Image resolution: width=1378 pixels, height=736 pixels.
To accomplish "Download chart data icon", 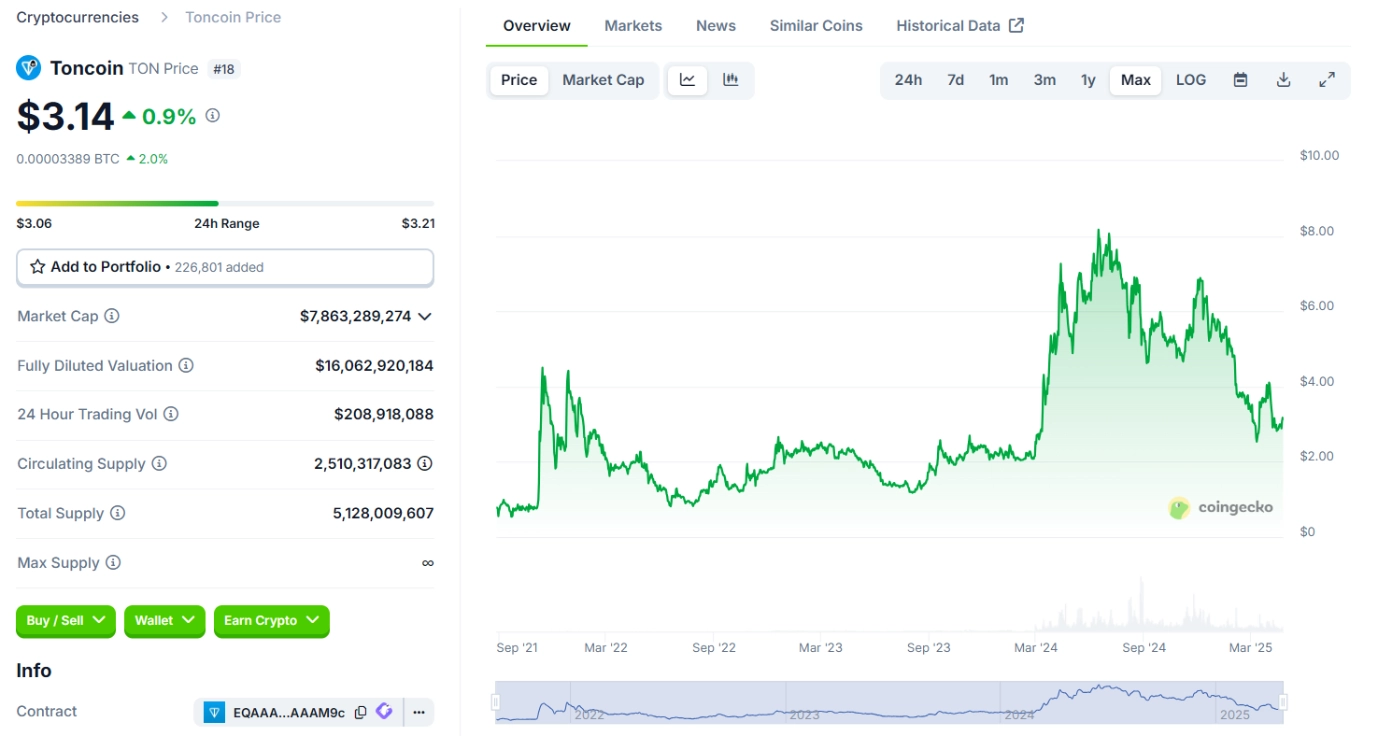I will click(1284, 80).
